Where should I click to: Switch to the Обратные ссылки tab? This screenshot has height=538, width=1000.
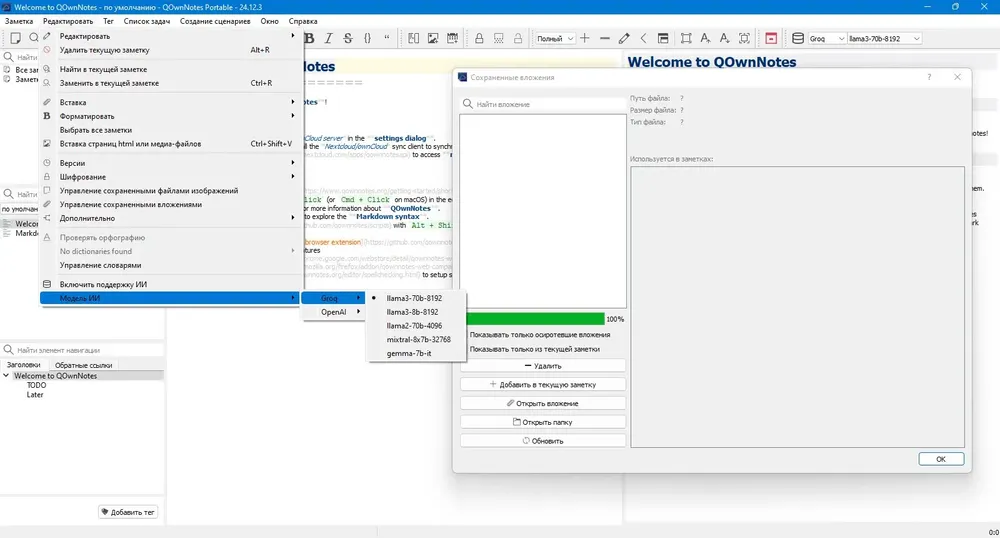click(x=84, y=365)
